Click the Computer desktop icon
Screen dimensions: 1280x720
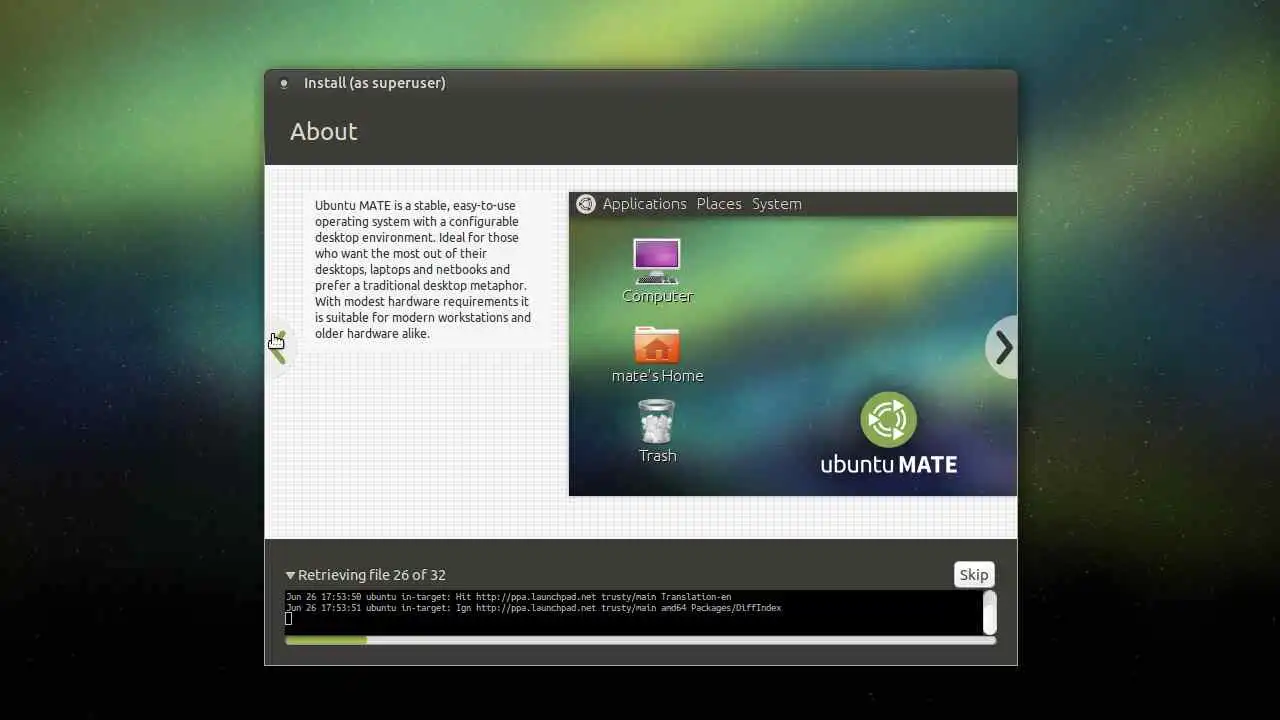pos(657,270)
